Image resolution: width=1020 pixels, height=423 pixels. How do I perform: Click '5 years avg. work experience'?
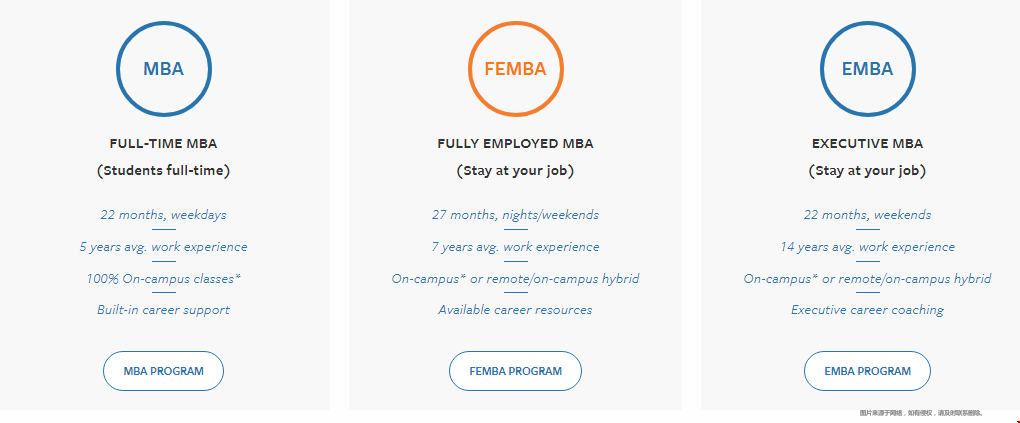point(163,247)
